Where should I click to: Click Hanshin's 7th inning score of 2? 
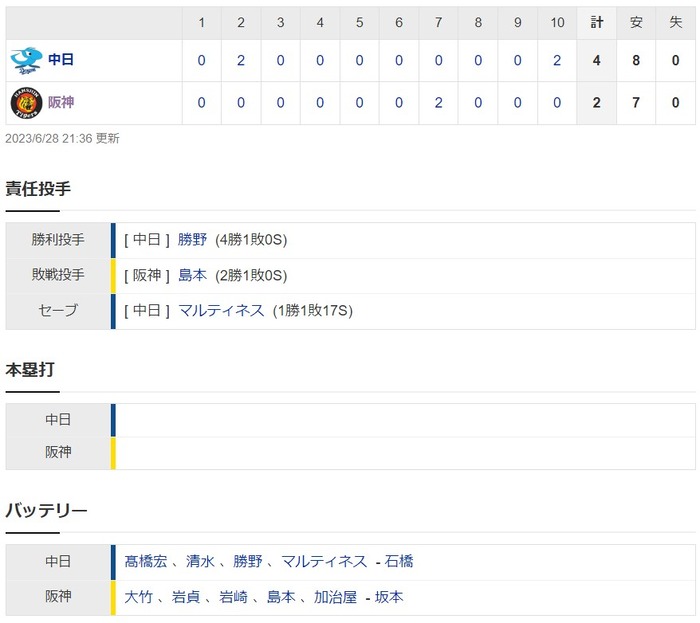click(x=438, y=102)
